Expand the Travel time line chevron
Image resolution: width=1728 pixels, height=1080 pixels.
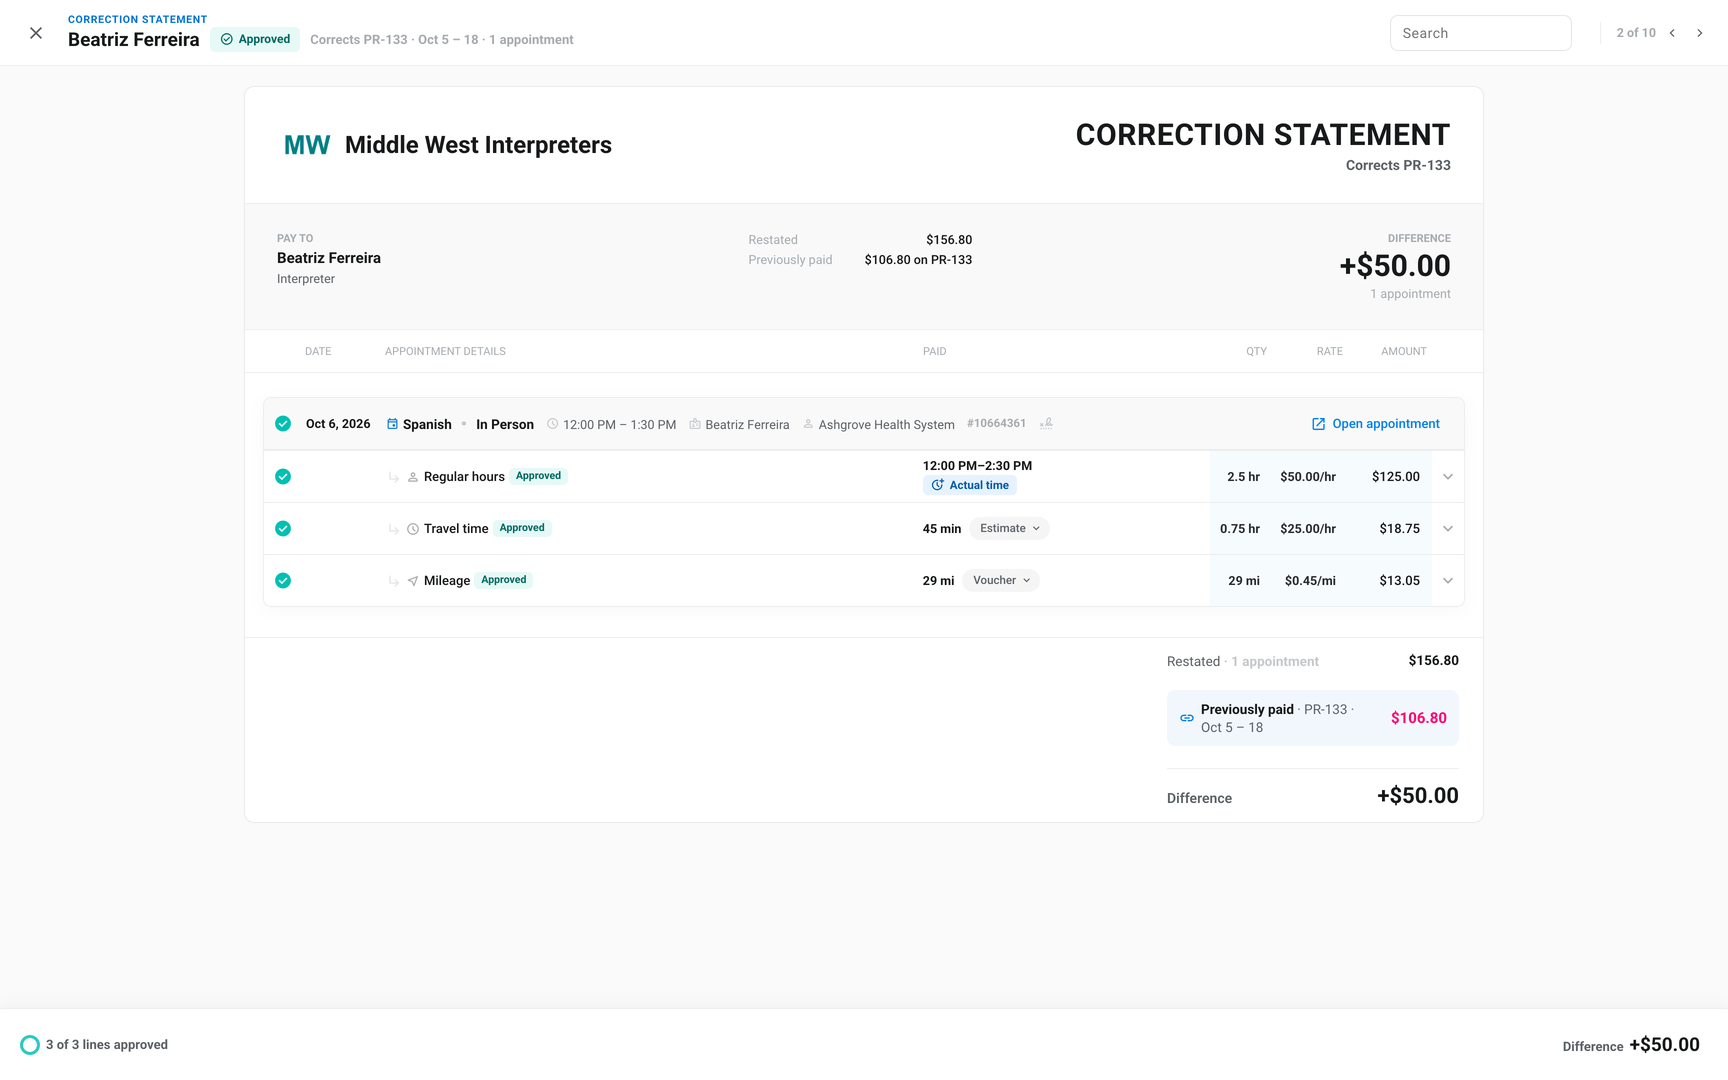point(1447,528)
